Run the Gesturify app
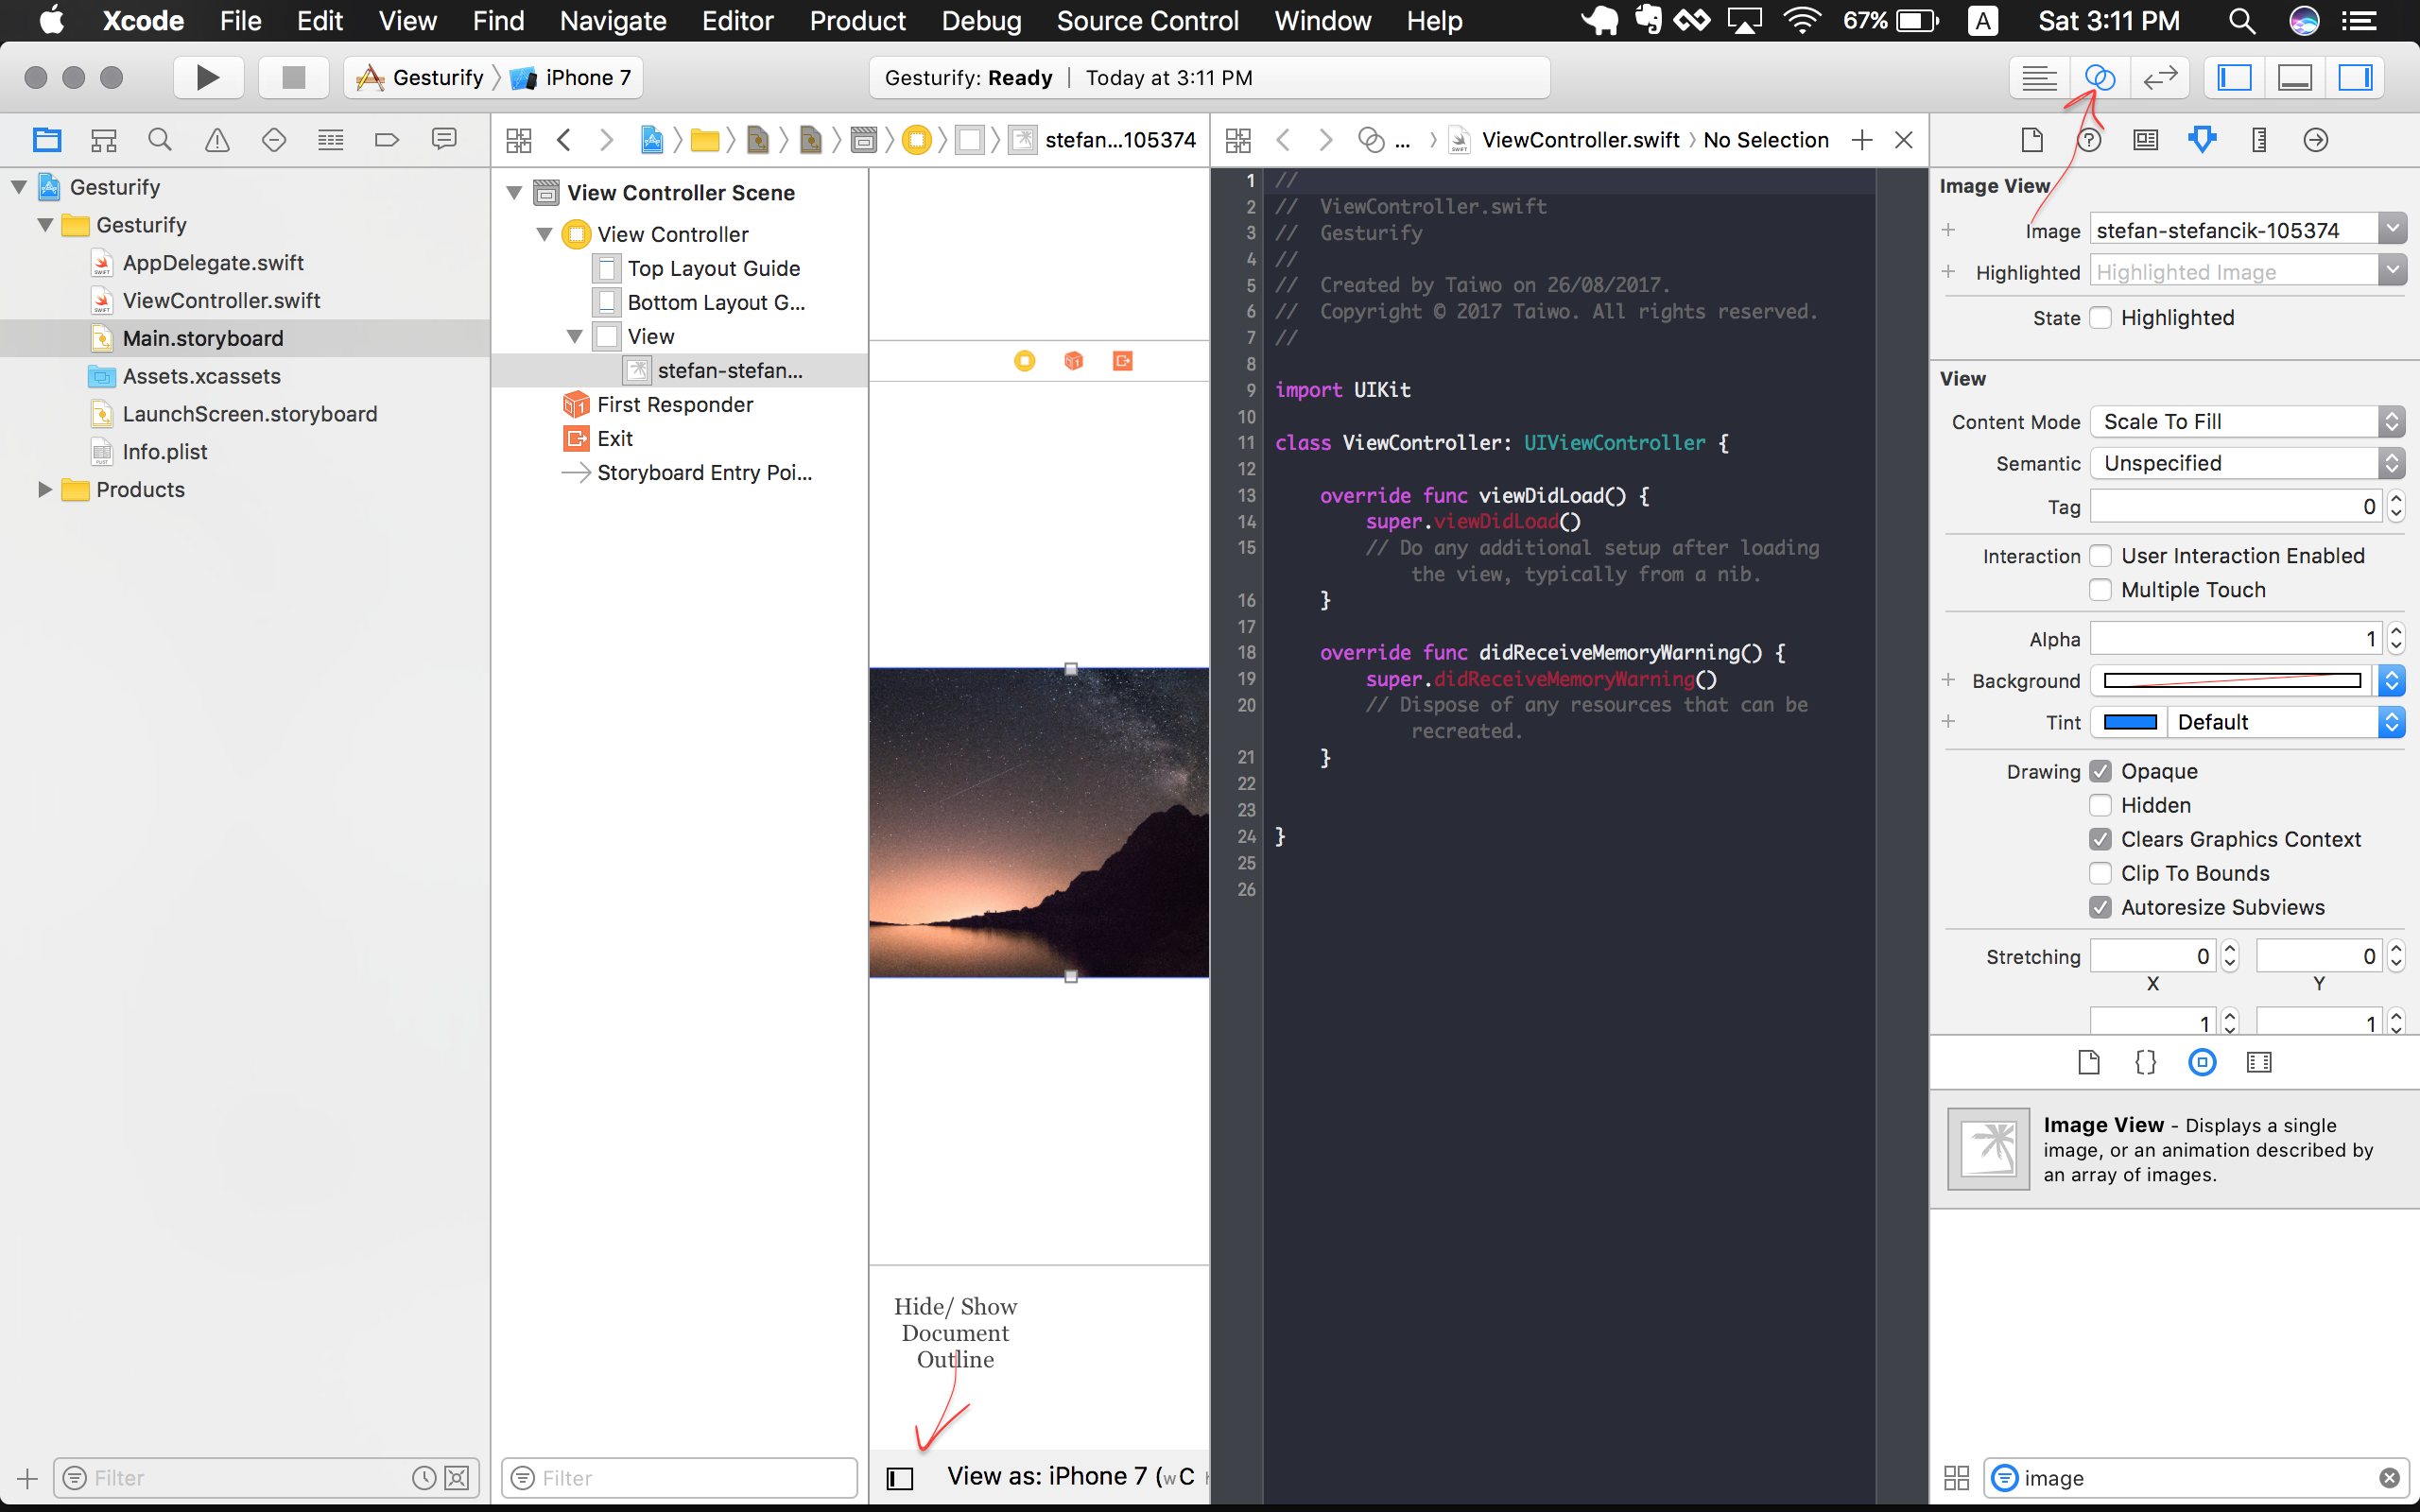 click(208, 77)
